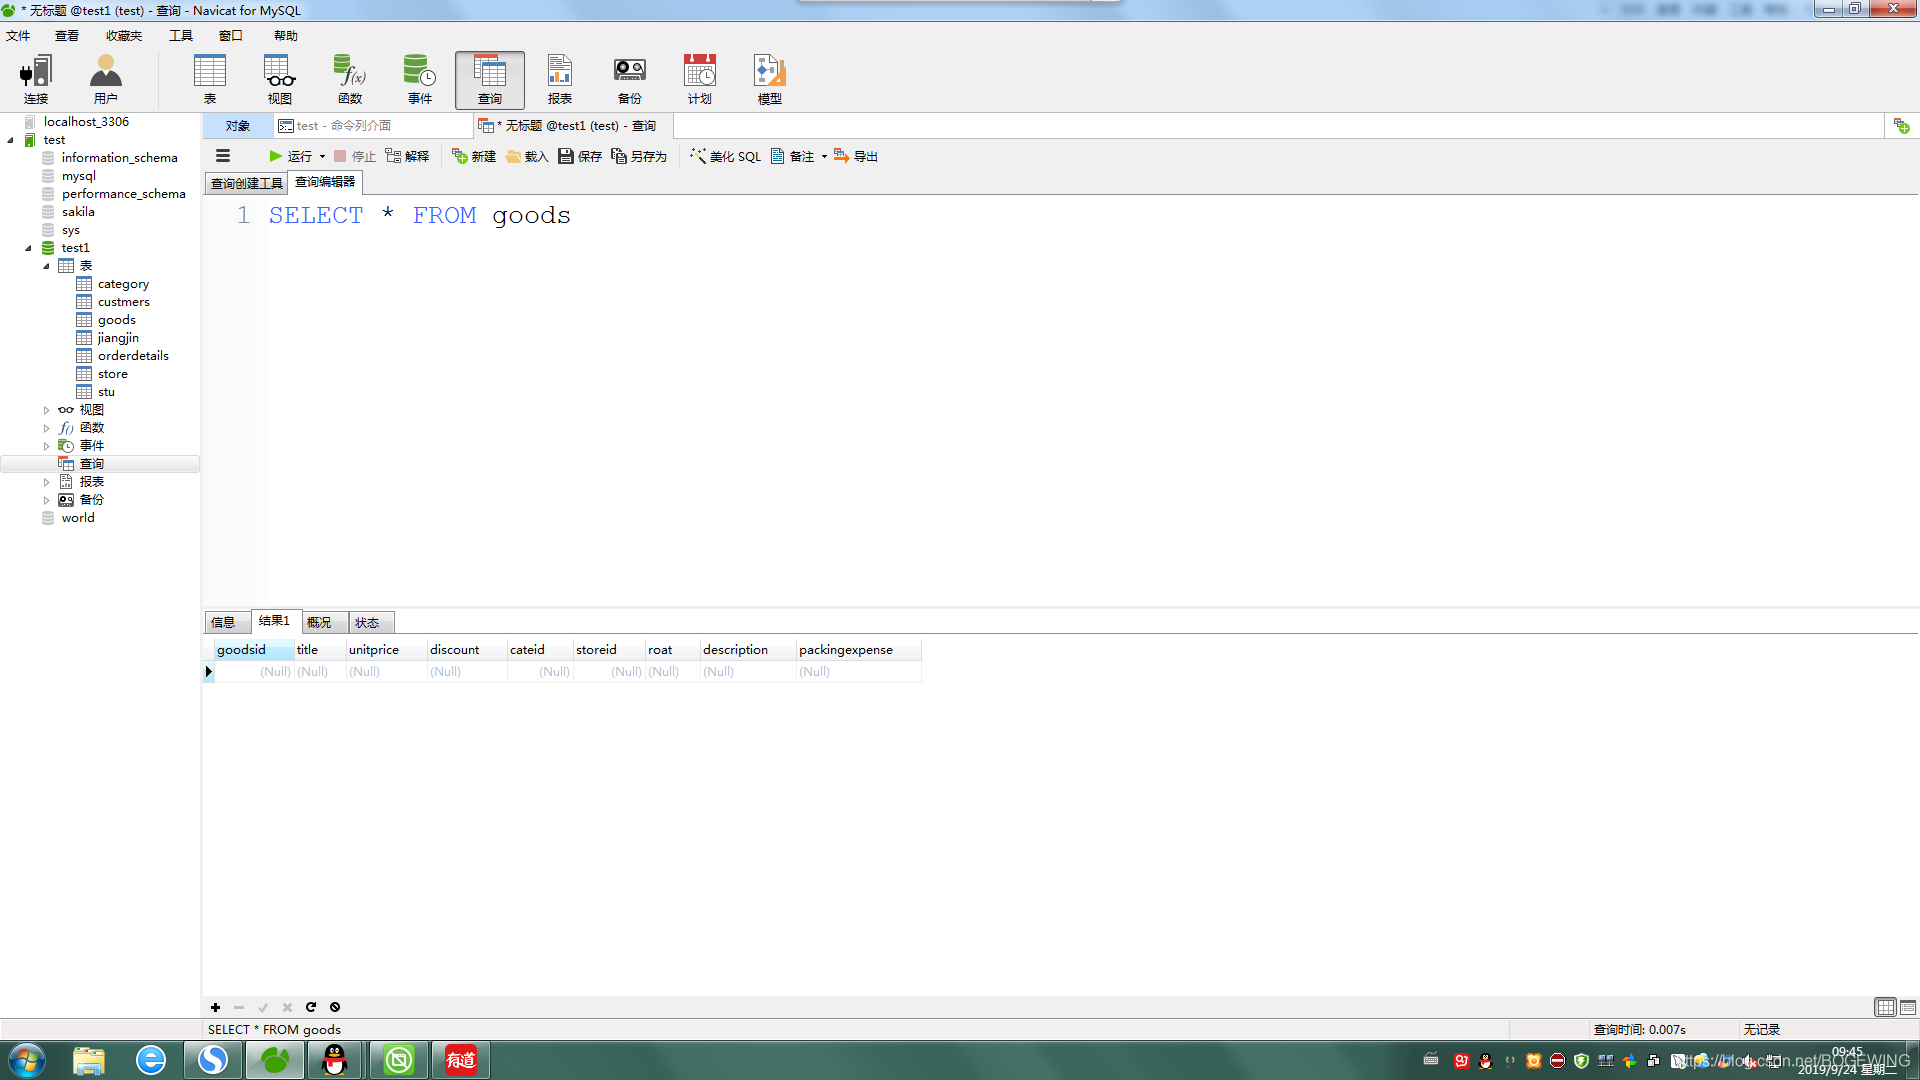
Task: Click the stop-loading icon below the grid
Action: [335, 1007]
